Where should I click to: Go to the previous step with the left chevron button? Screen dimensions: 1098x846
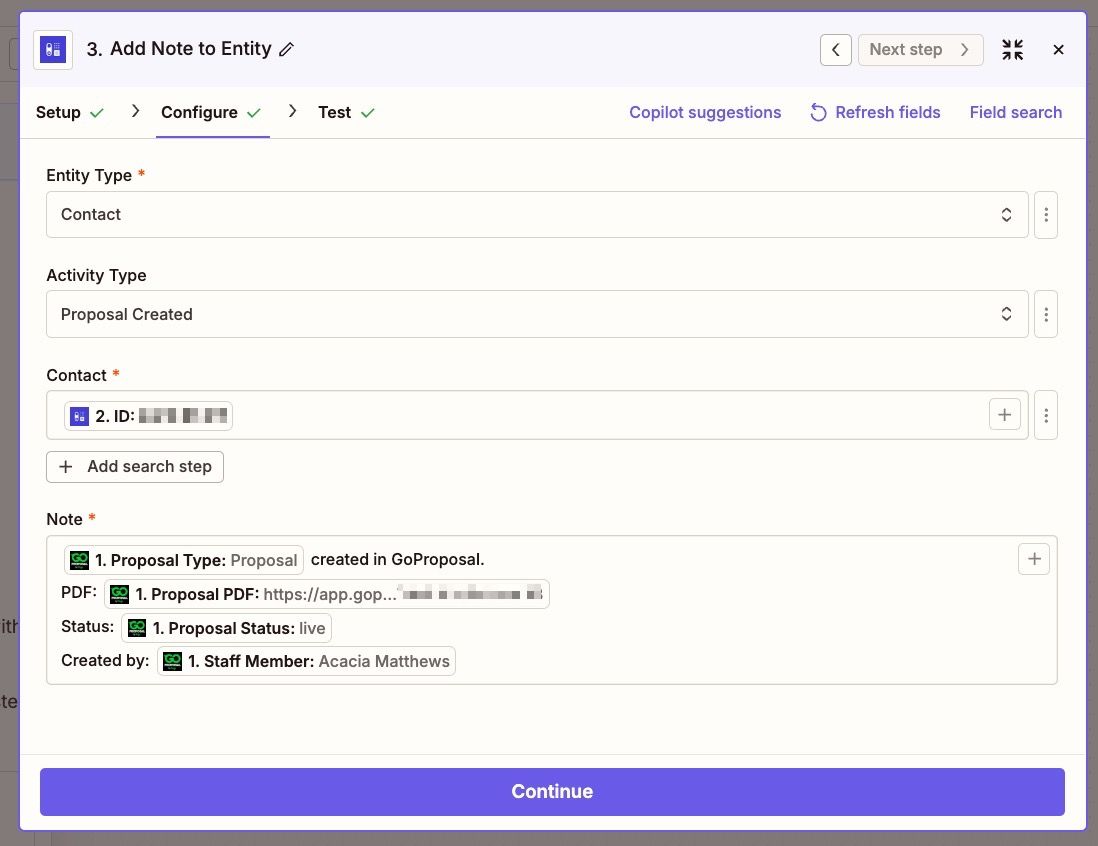click(835, 50)
